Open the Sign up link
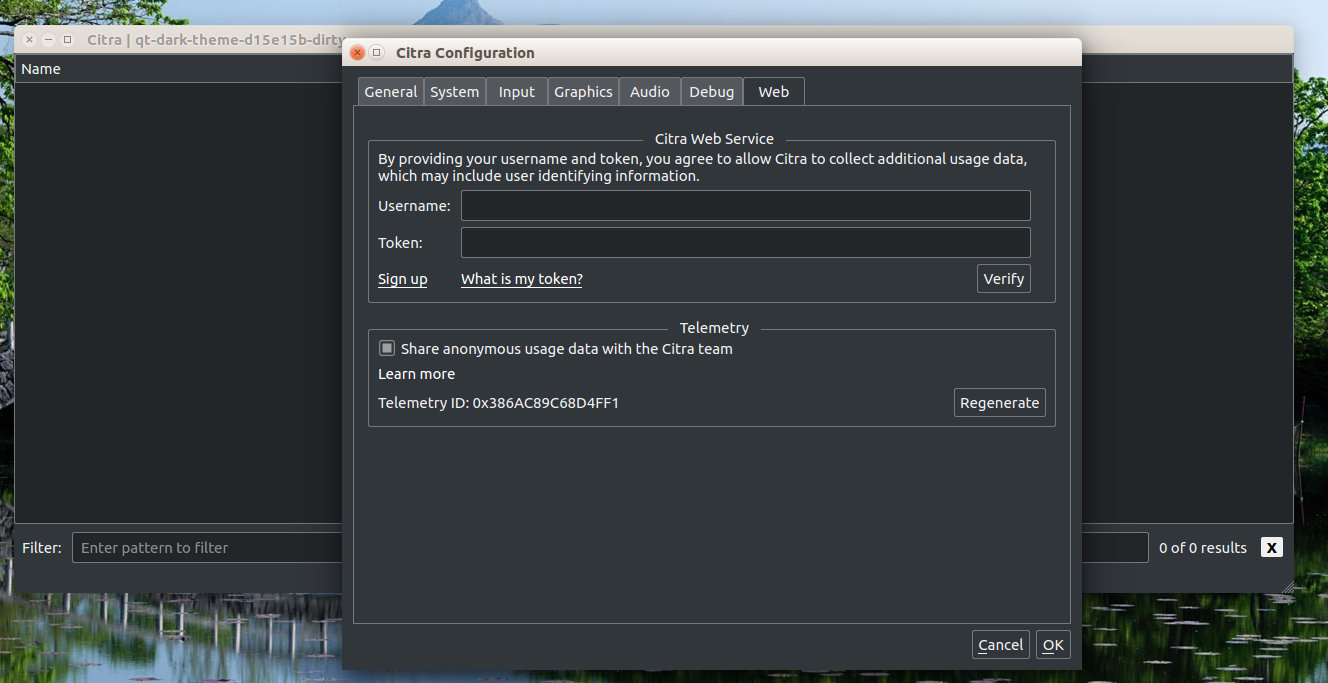 pos(402,279)
